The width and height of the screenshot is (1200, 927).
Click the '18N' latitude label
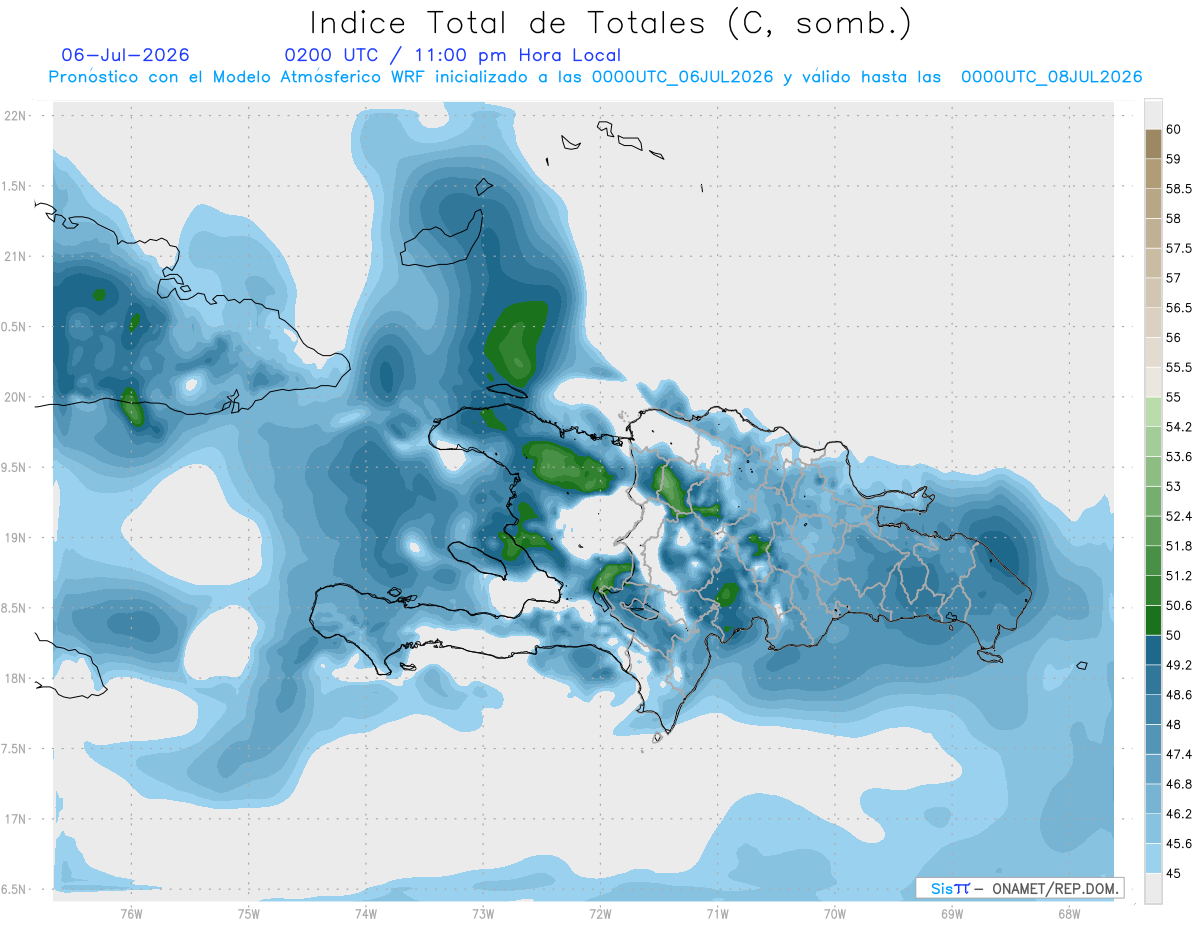coord(15,678)
